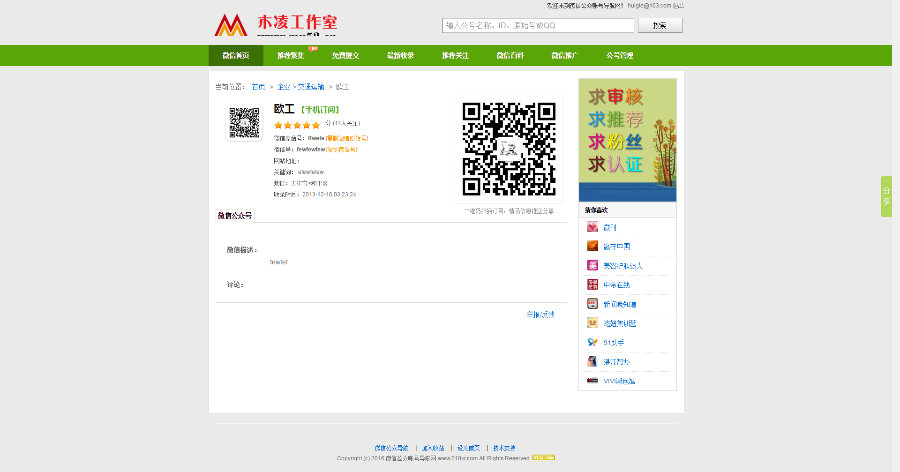Screen dimensions: 900x472
Task: Click the search button beside the input
Action: pos(660,25)
